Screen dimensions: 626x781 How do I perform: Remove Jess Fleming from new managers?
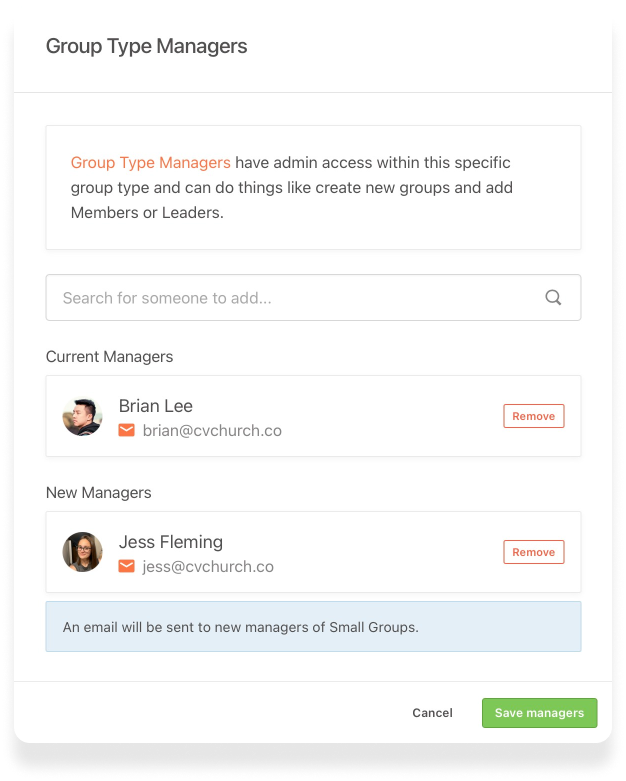(x=533, y=552)
